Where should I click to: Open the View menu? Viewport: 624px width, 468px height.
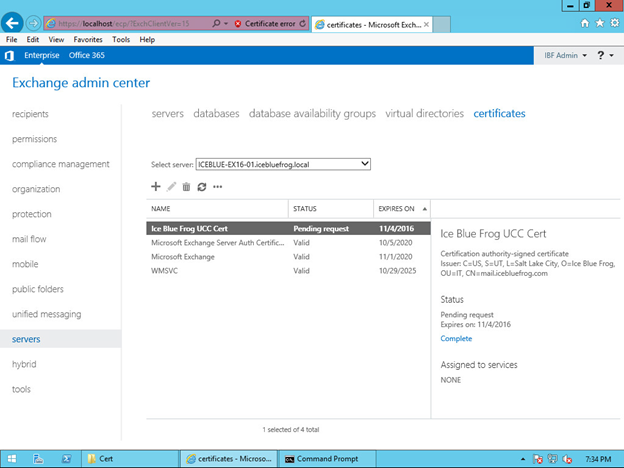click(56, 39)
